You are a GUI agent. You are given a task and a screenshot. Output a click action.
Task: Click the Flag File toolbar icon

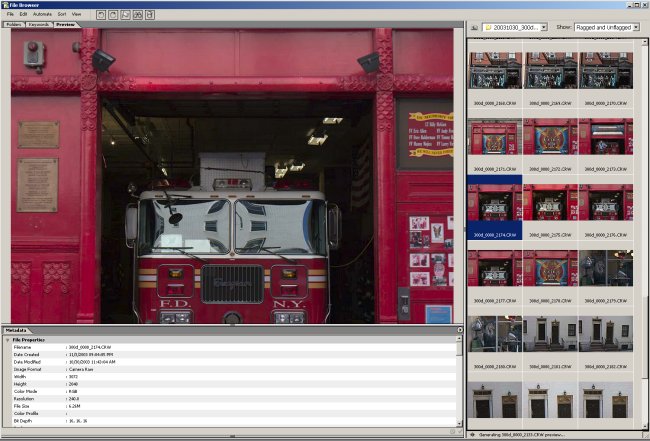pos(125,15)
